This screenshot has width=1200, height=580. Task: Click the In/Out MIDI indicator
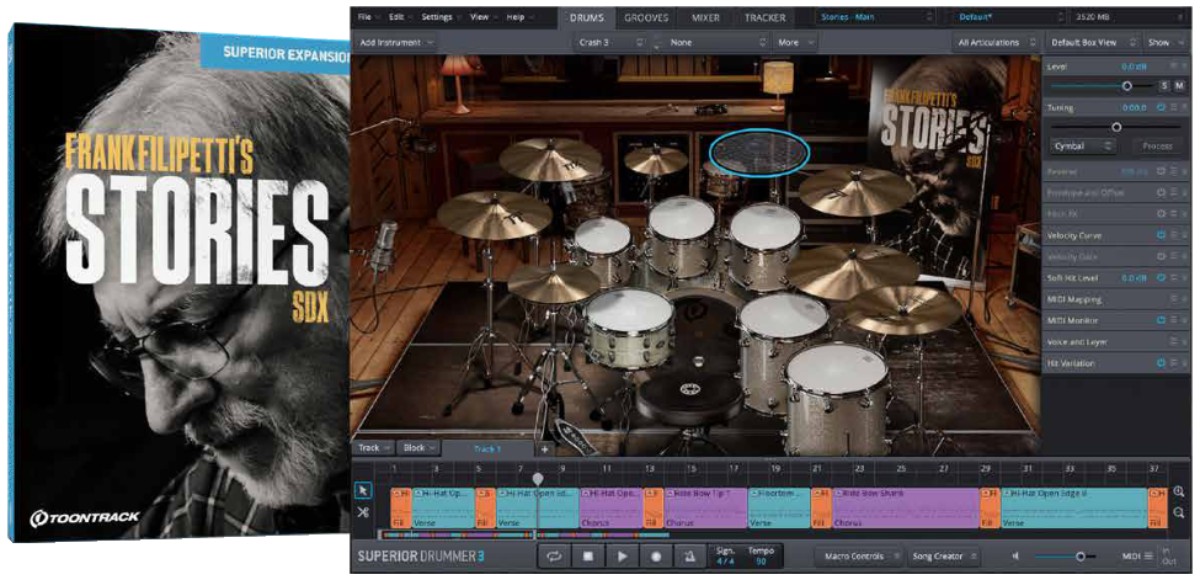pyautogui.click(x=1167, y=556)
